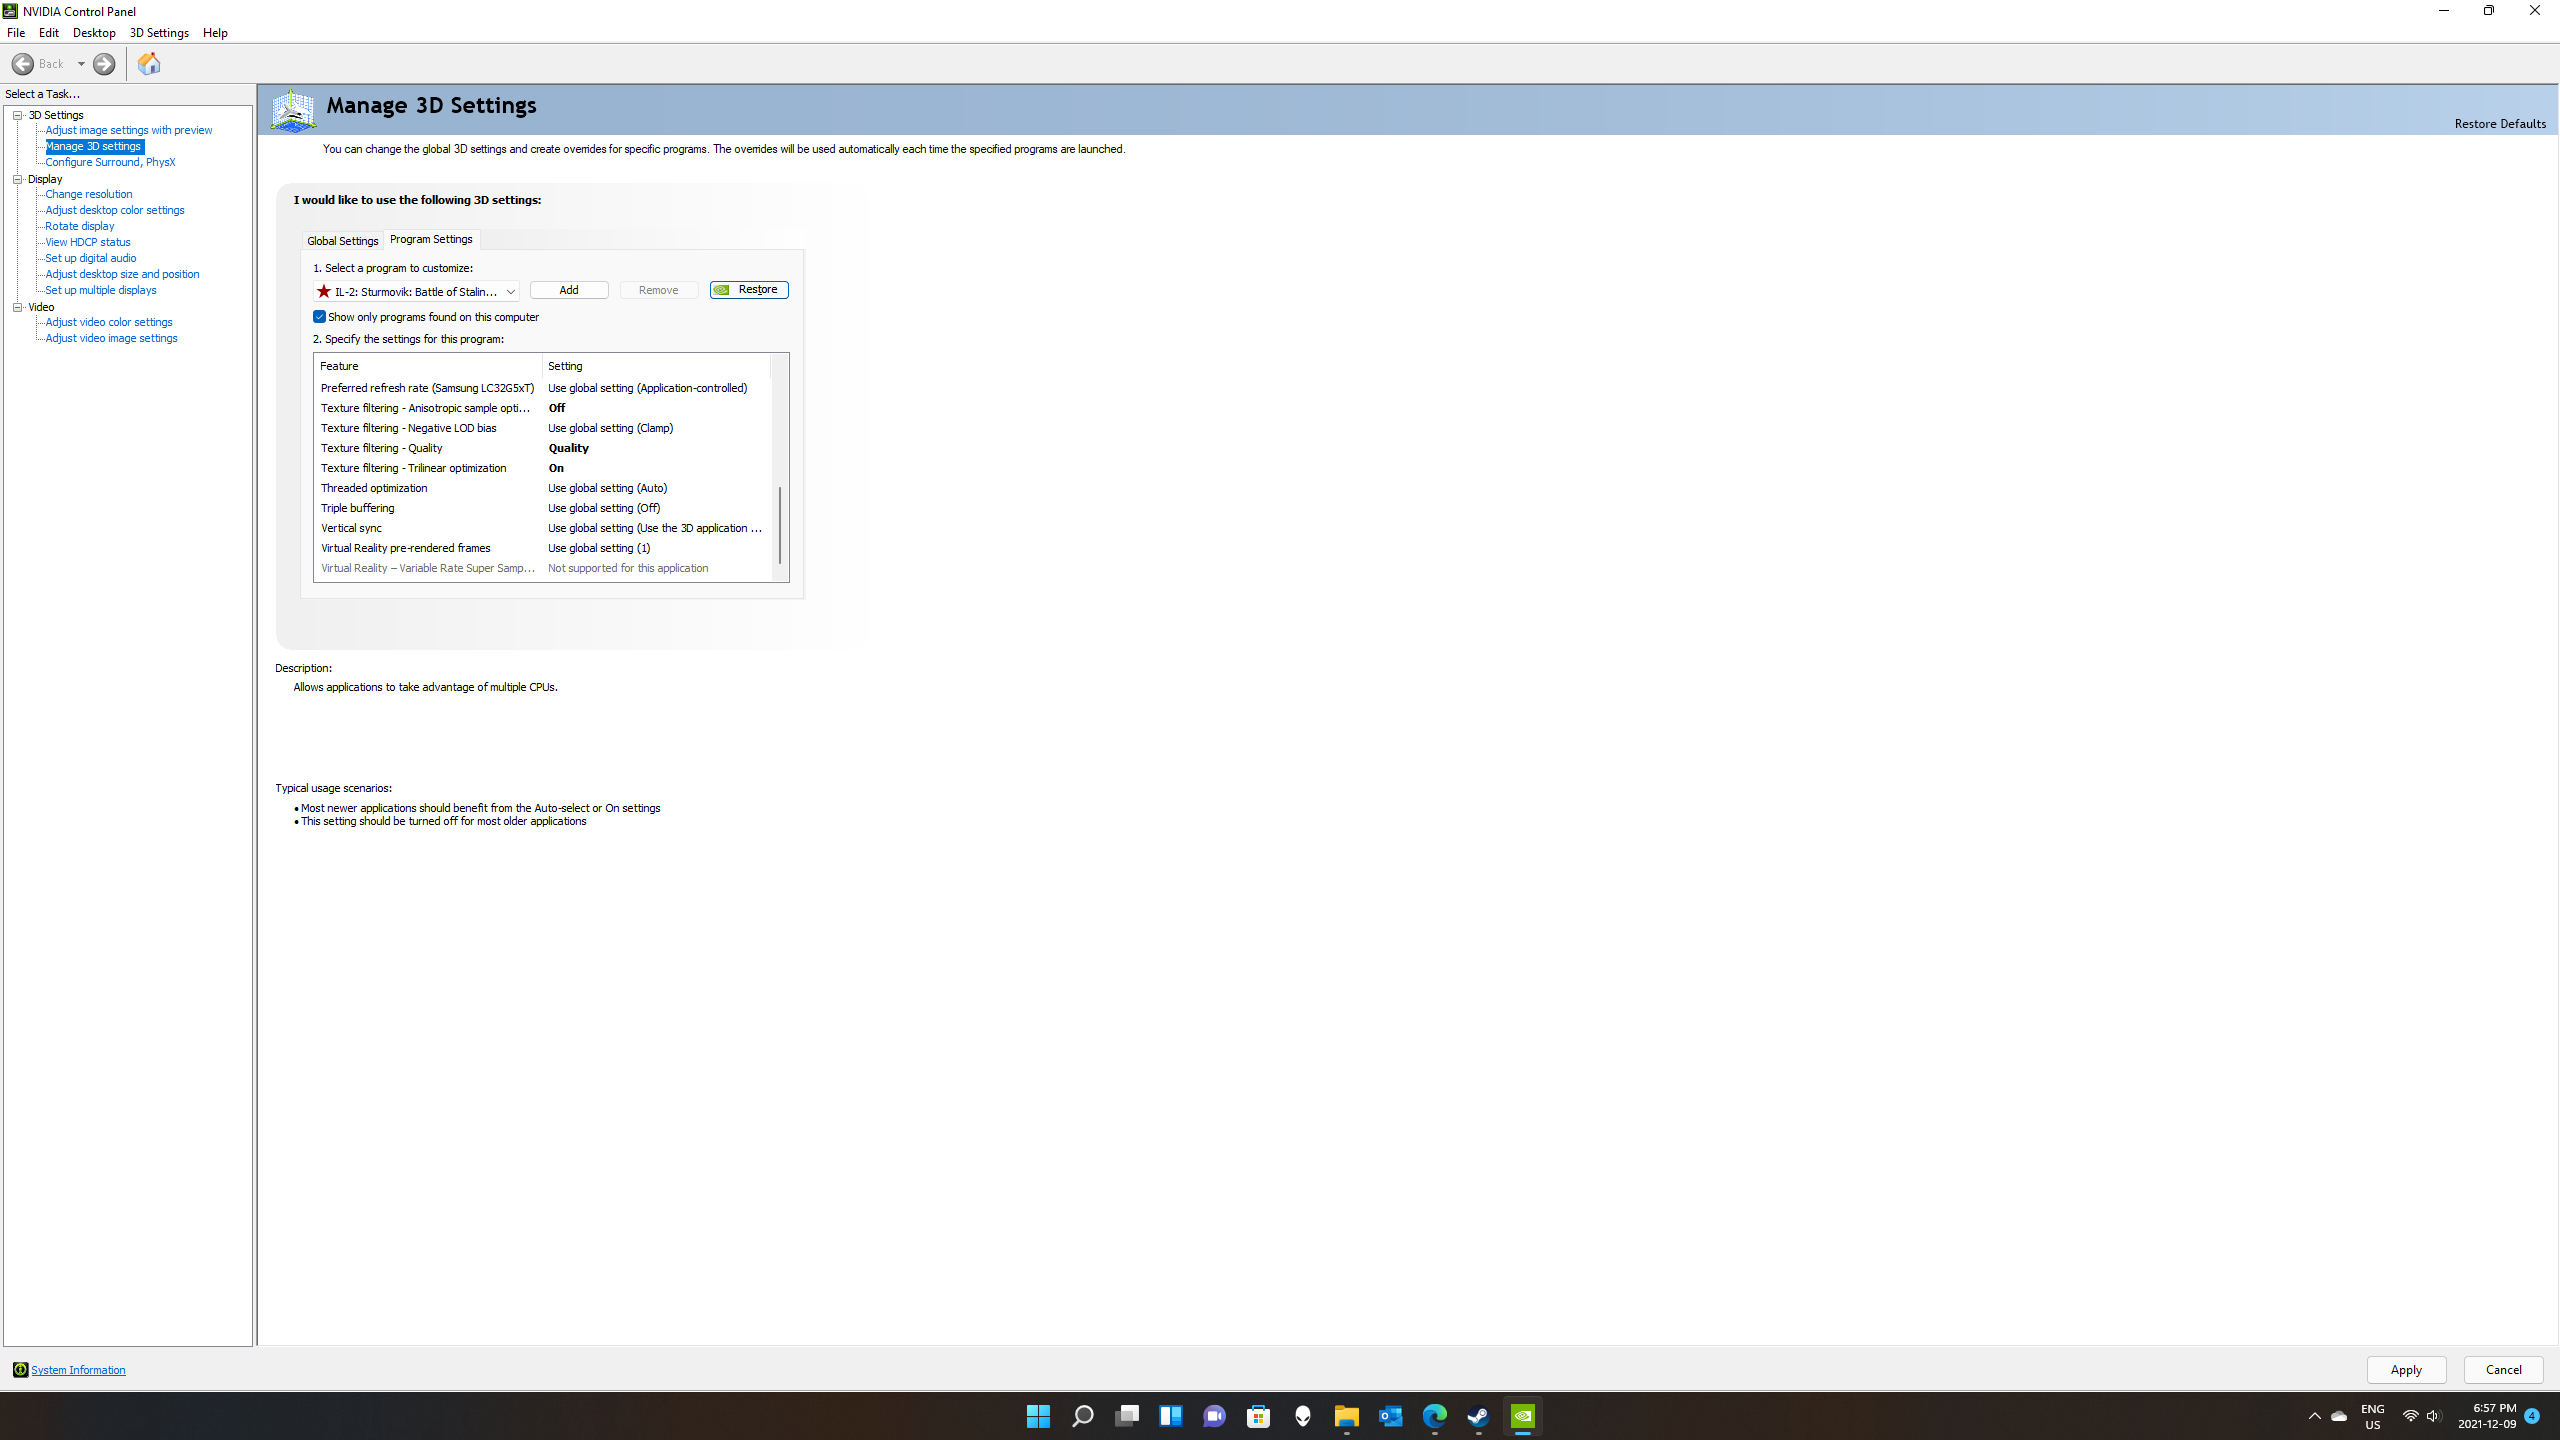Select Virtual Reality pre-rendered frames row

click(543, 548)
